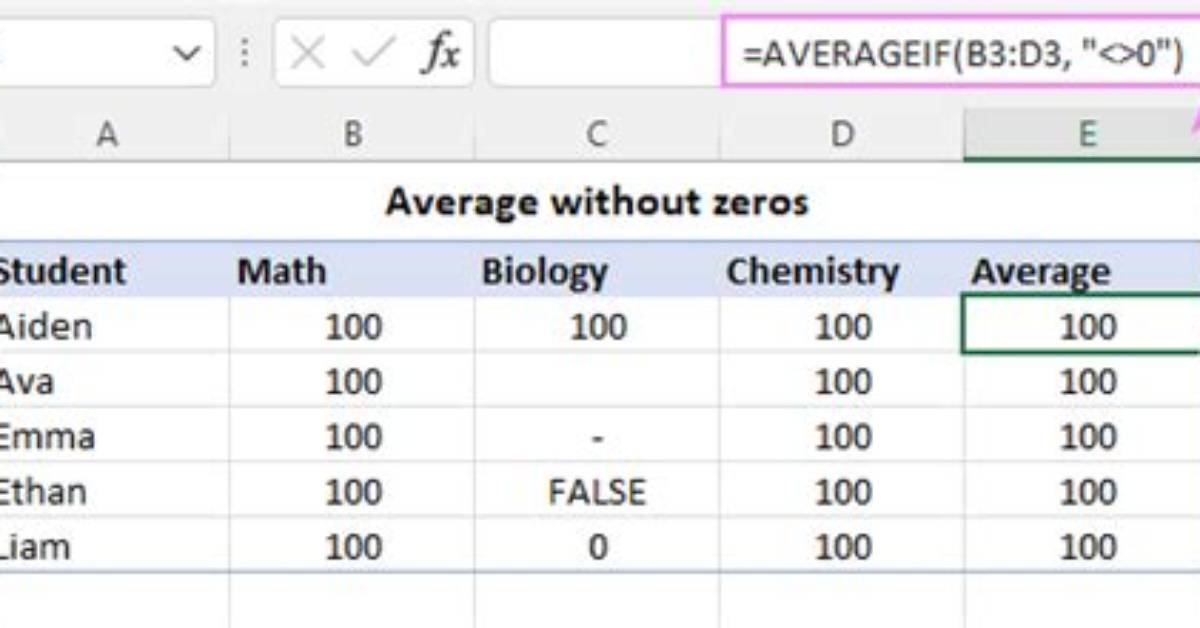This screenshot has height=628, width=1200.
Task: Select Aiden's Math score cell
Action: coord(352,326)
